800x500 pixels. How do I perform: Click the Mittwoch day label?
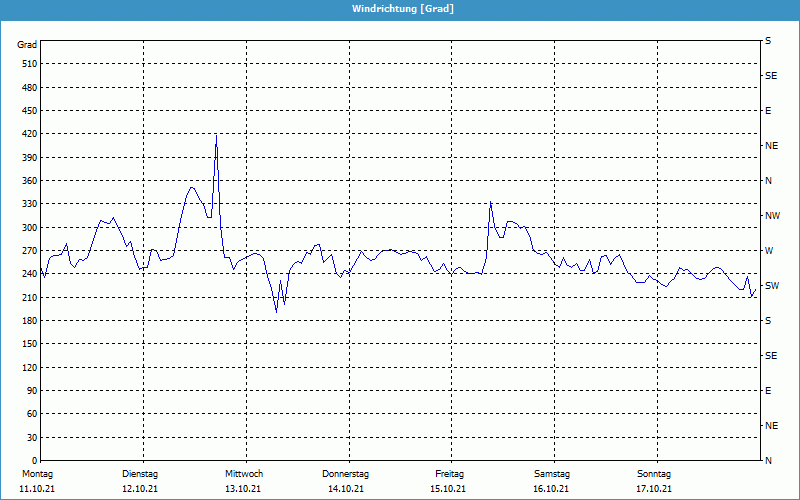pos(243,473)
